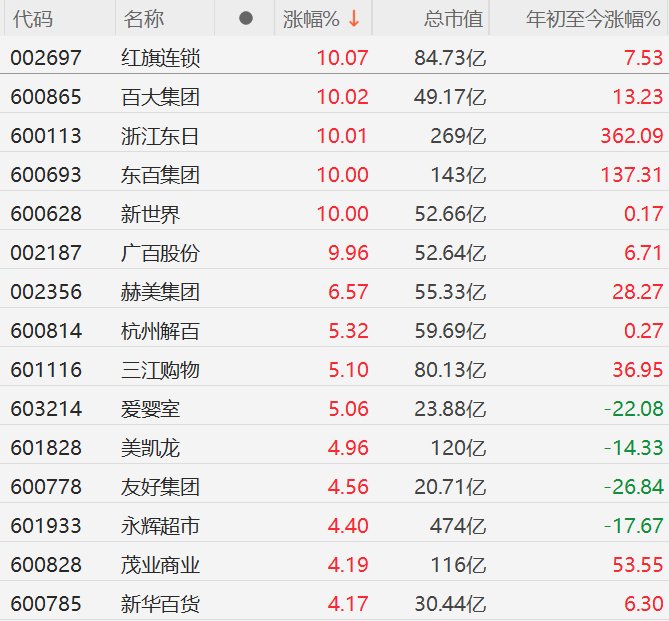Select stock code 601933
The image size is (669, 621).
[46, 526]
